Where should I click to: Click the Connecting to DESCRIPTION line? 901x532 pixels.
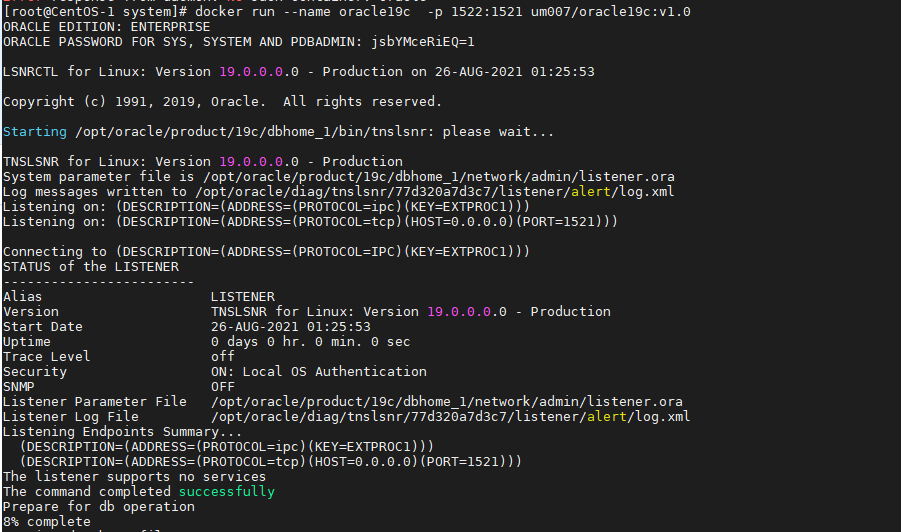(x=266, y=252)
